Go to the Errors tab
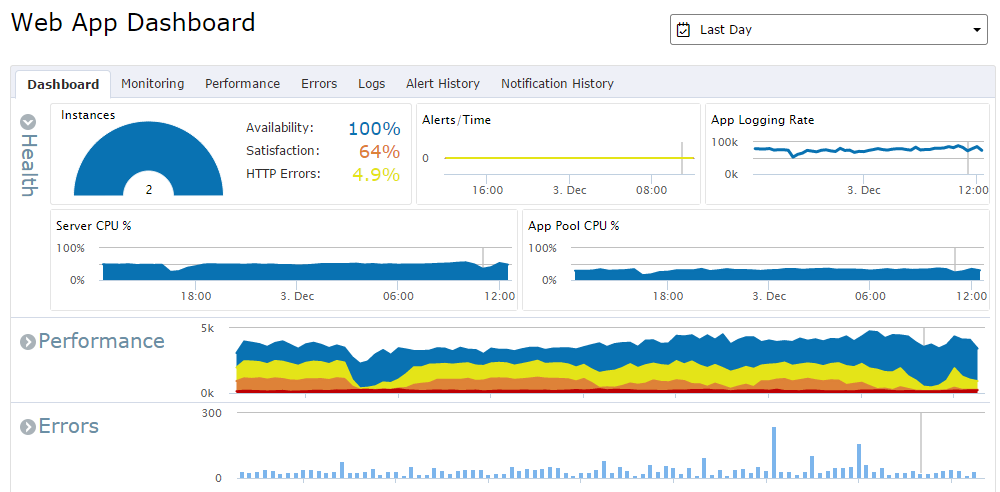1000x492 pixels. coord(319,84)
